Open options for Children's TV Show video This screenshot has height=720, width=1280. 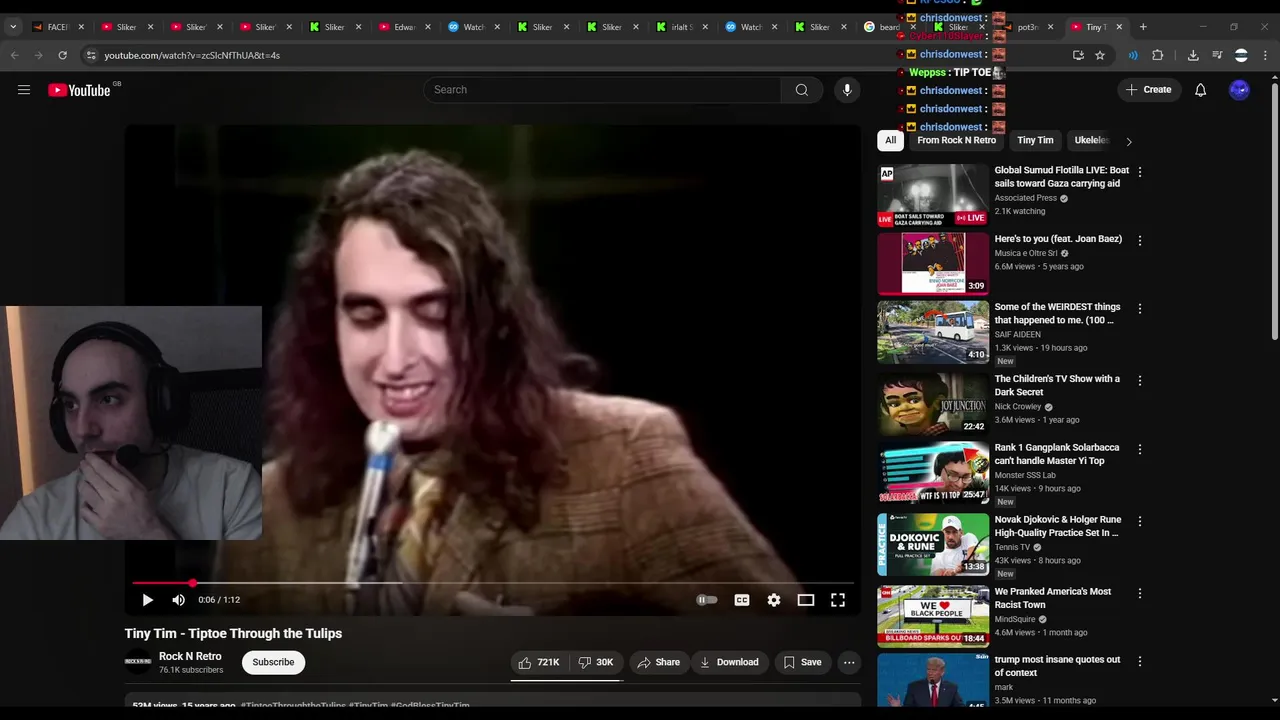pos(1139,381)
